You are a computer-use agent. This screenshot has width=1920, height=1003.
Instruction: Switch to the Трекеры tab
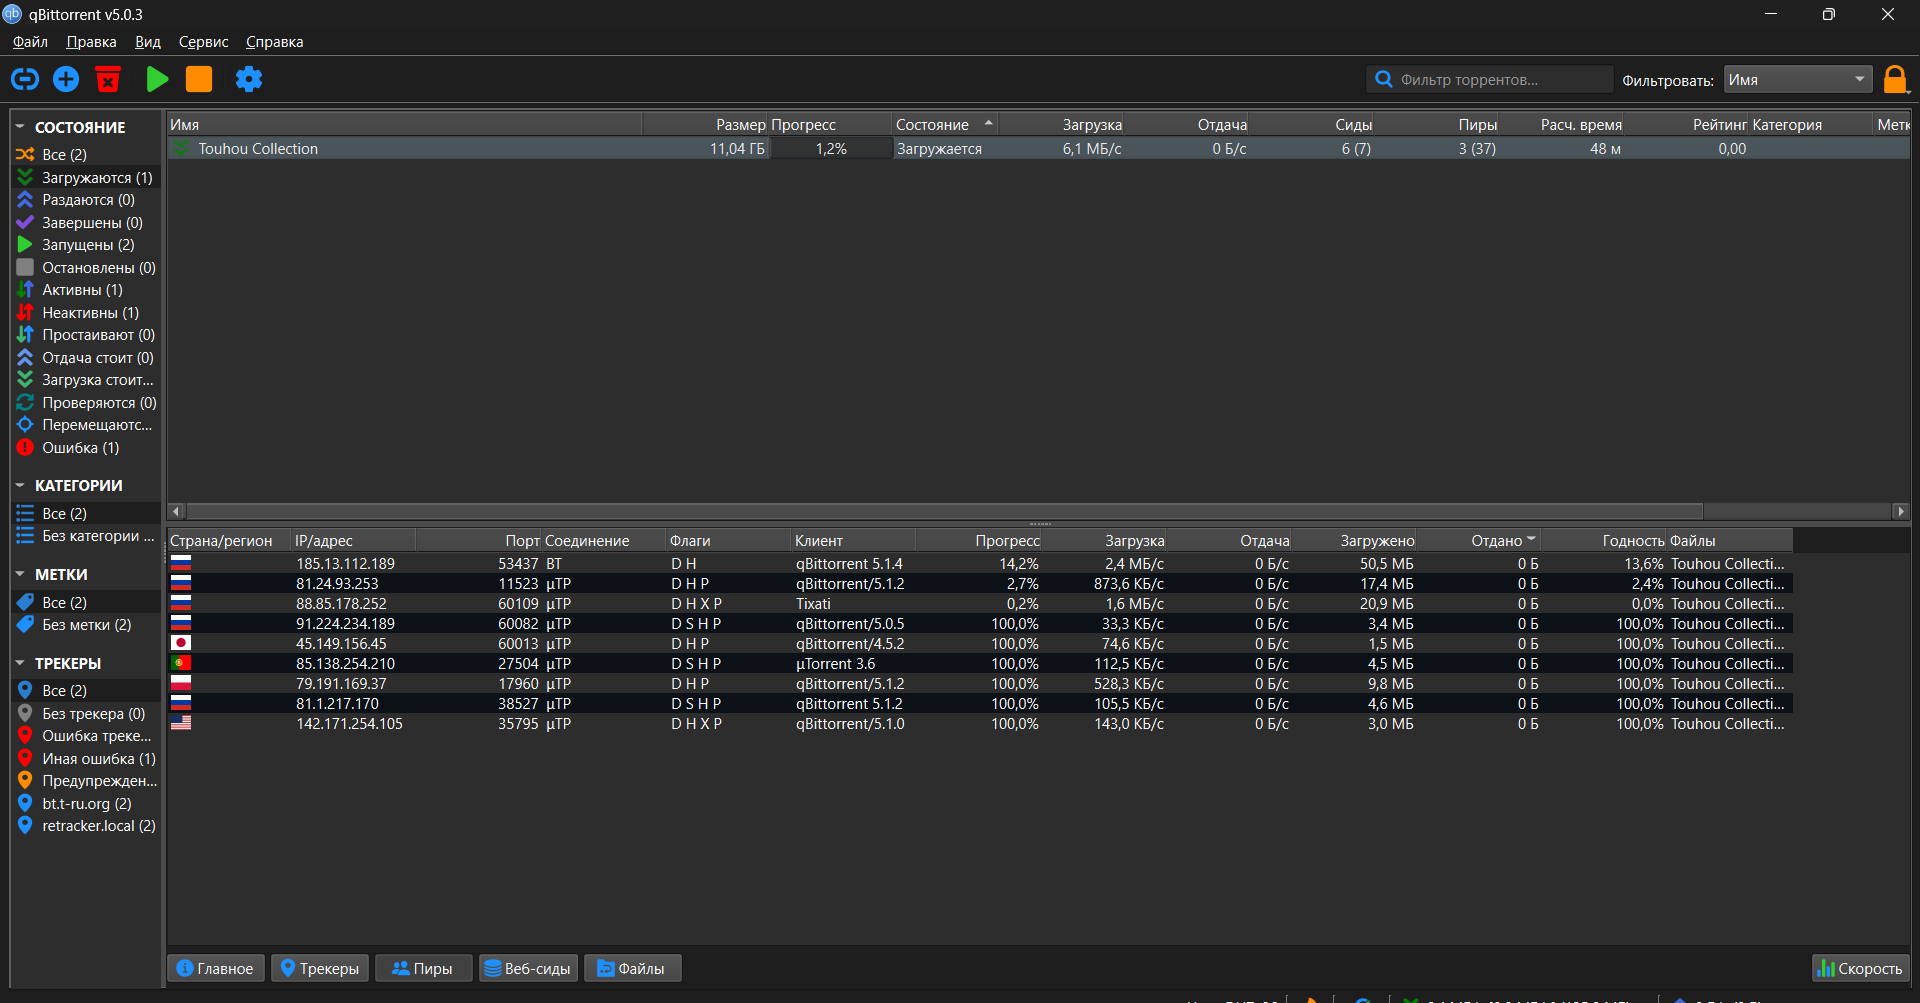point(320,968)
